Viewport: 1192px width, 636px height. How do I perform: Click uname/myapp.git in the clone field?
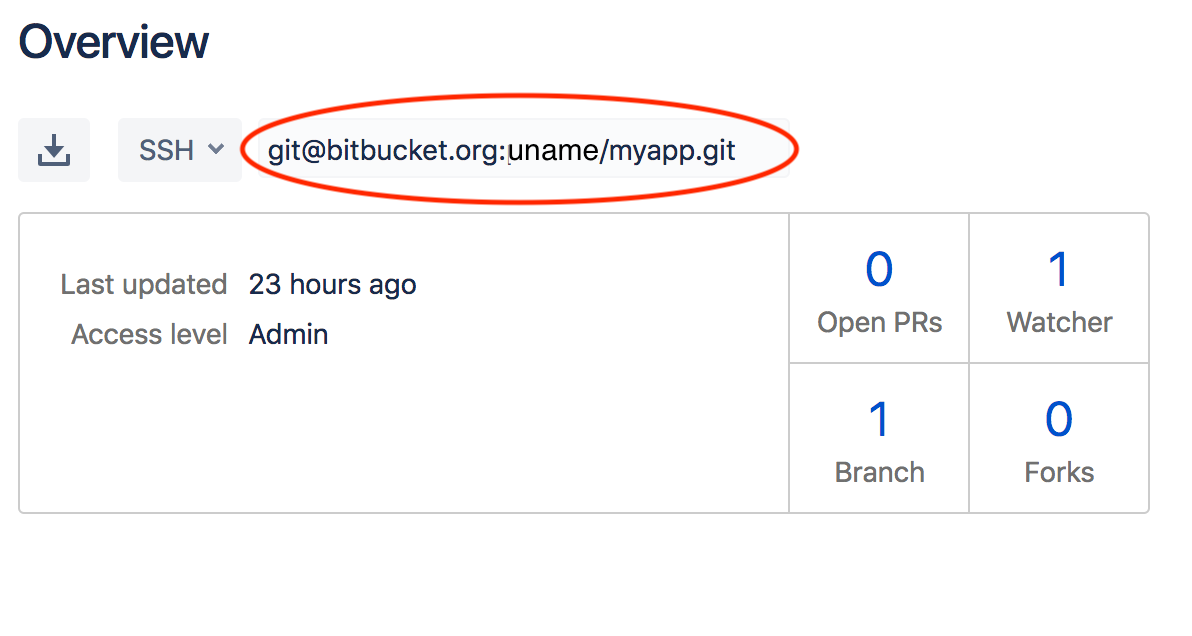click(625, 150)
